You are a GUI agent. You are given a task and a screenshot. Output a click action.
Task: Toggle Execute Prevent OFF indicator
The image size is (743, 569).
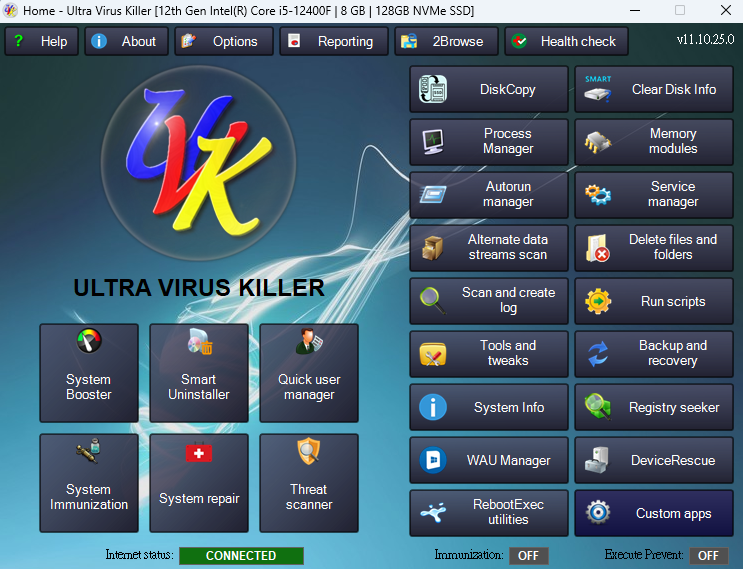709,556
